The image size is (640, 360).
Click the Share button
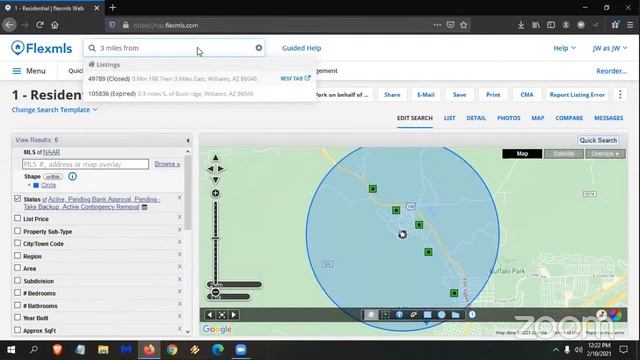pyautogui.click(x=392, y=95)
